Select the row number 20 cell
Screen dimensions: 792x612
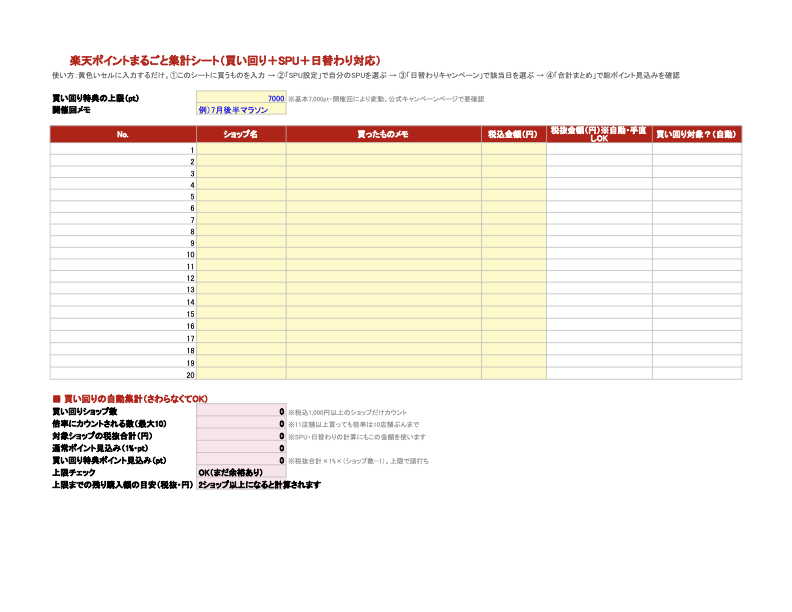pos(123,374)
